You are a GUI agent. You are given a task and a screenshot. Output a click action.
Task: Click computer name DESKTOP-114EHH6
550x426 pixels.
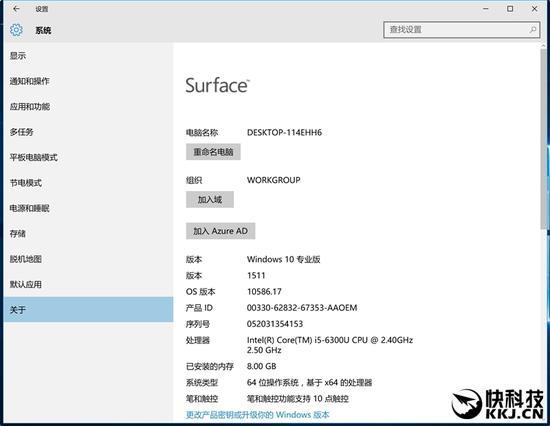pos(284,132)
